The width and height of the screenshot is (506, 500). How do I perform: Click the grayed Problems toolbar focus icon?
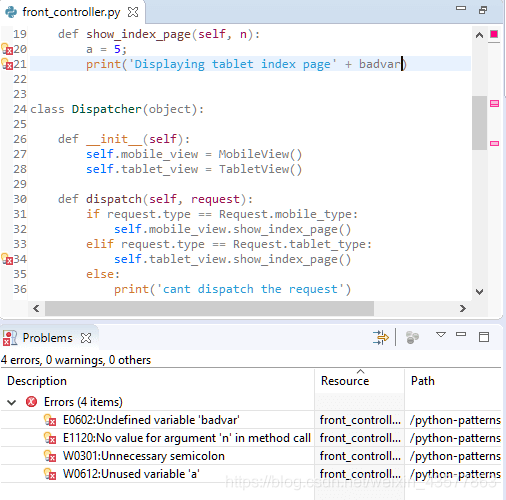pyautogui.click(x=412, y=337)
